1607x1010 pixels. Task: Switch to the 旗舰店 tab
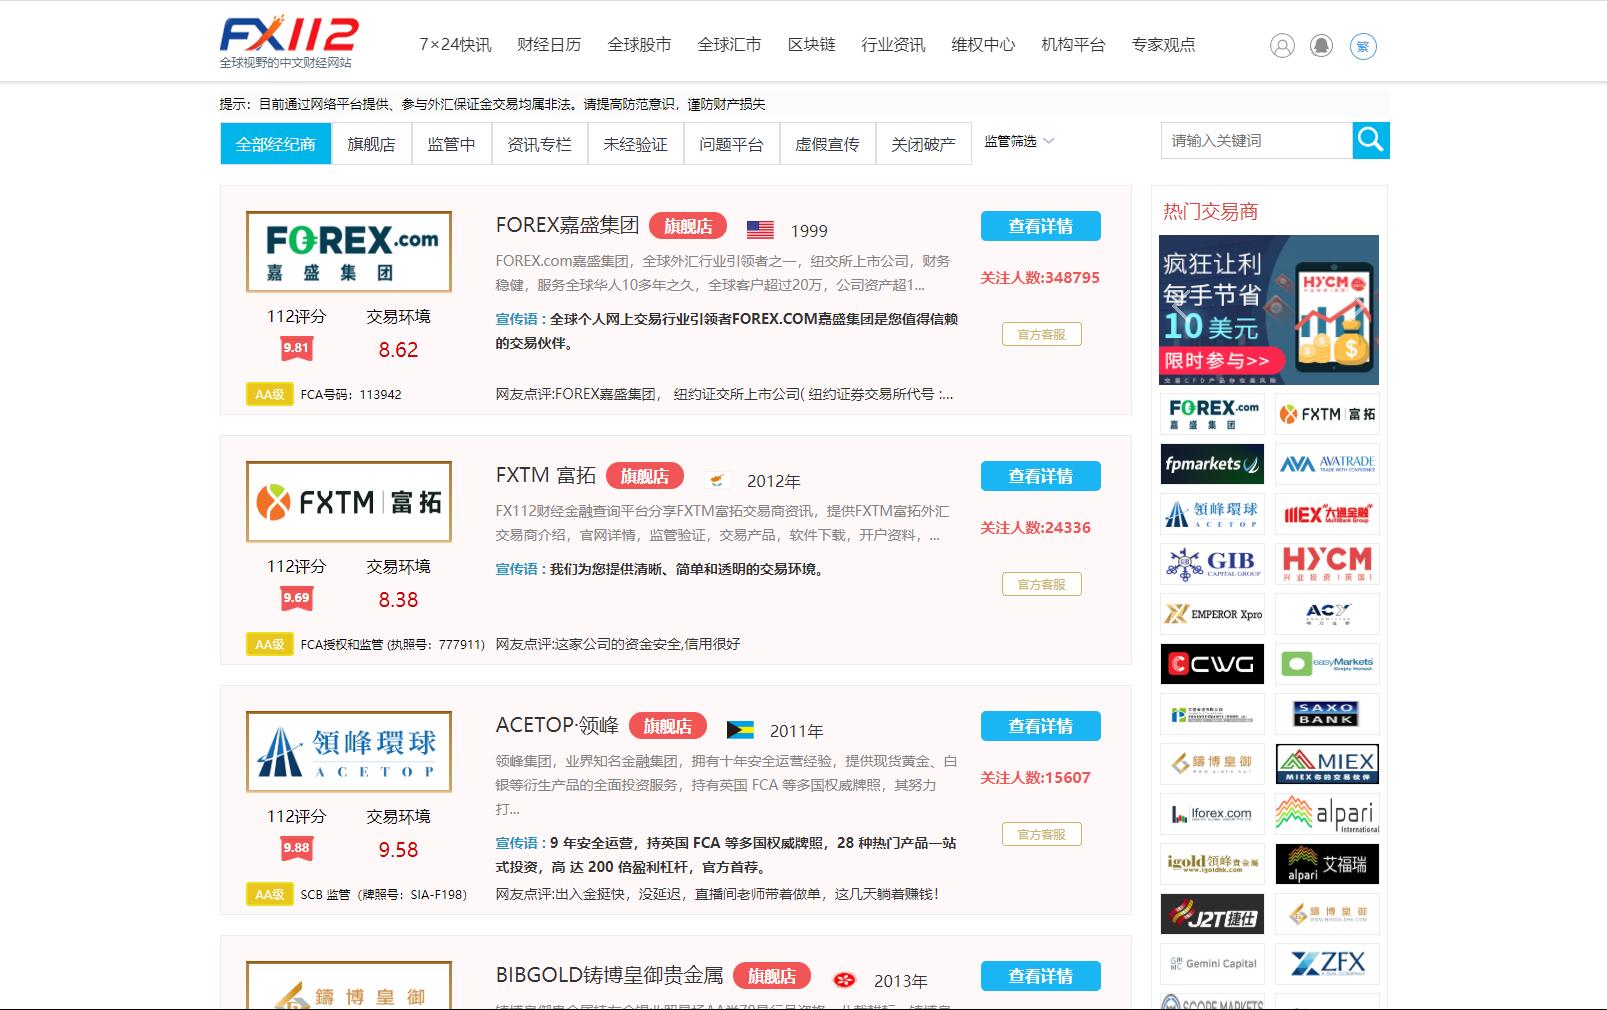pyautogui.click(x=371, y=144)
